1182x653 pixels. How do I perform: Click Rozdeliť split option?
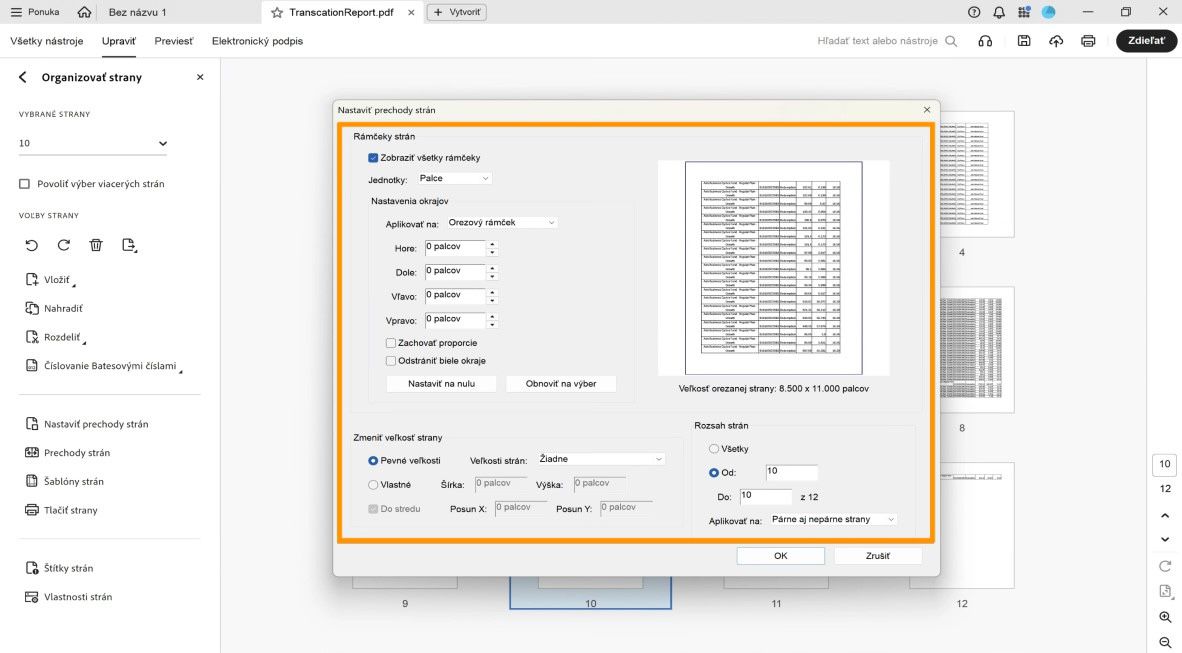[x=55, y=337]
